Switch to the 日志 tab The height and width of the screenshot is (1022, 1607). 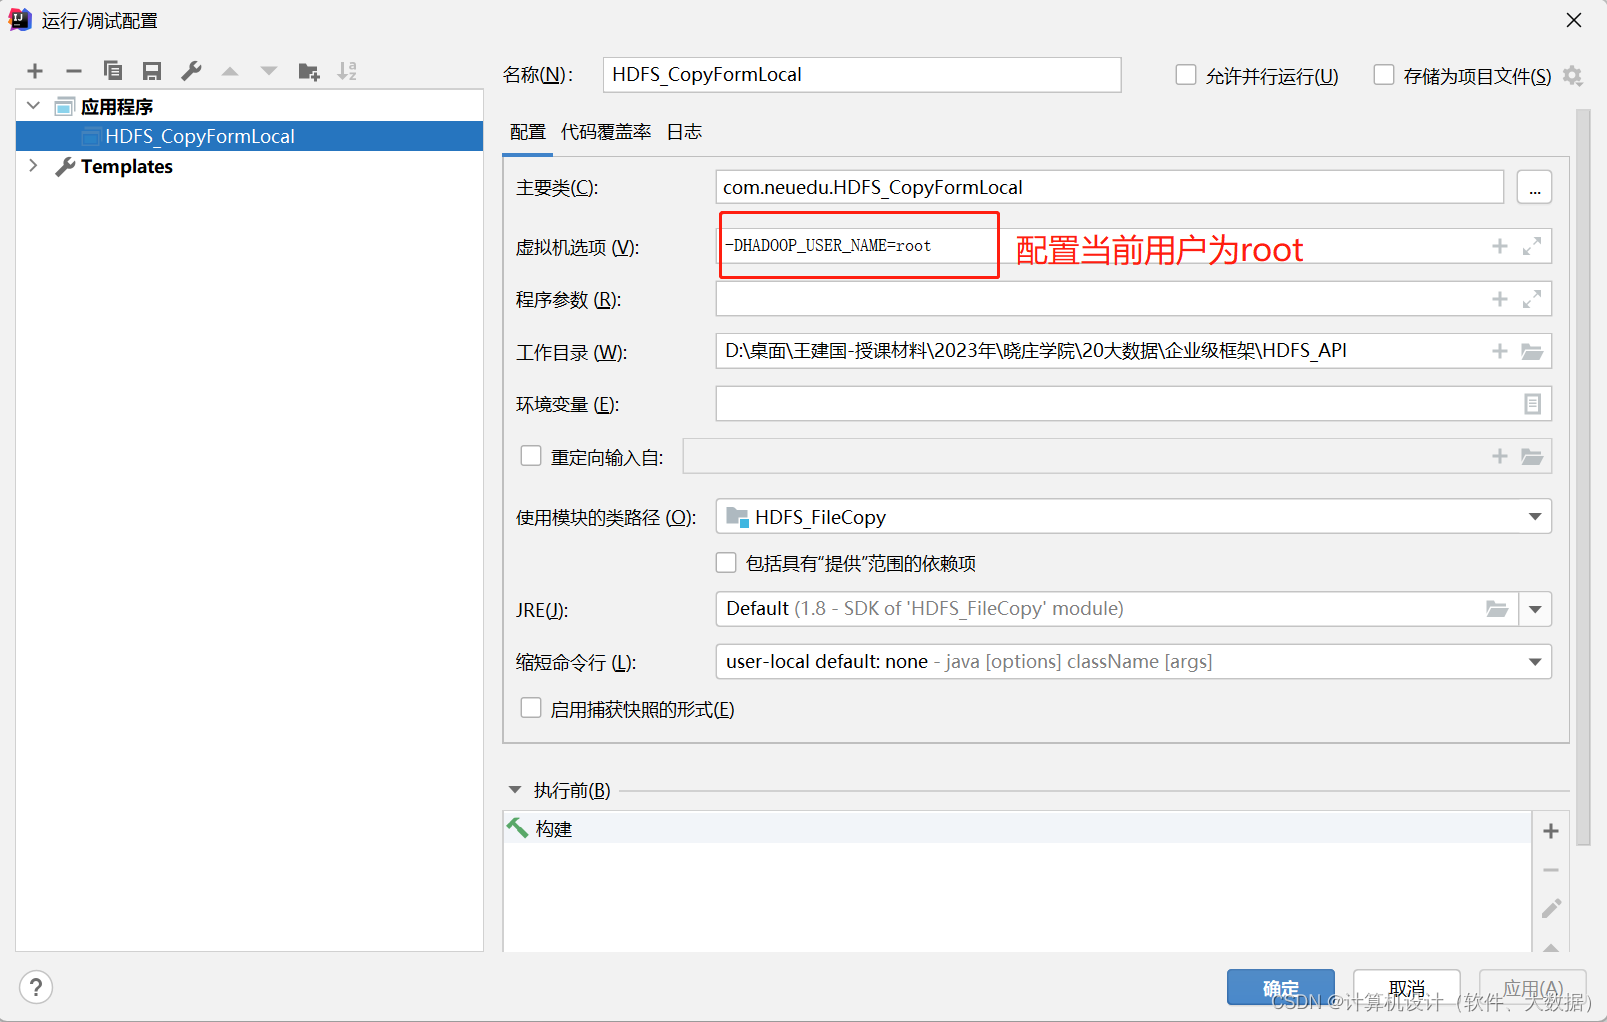684,132
